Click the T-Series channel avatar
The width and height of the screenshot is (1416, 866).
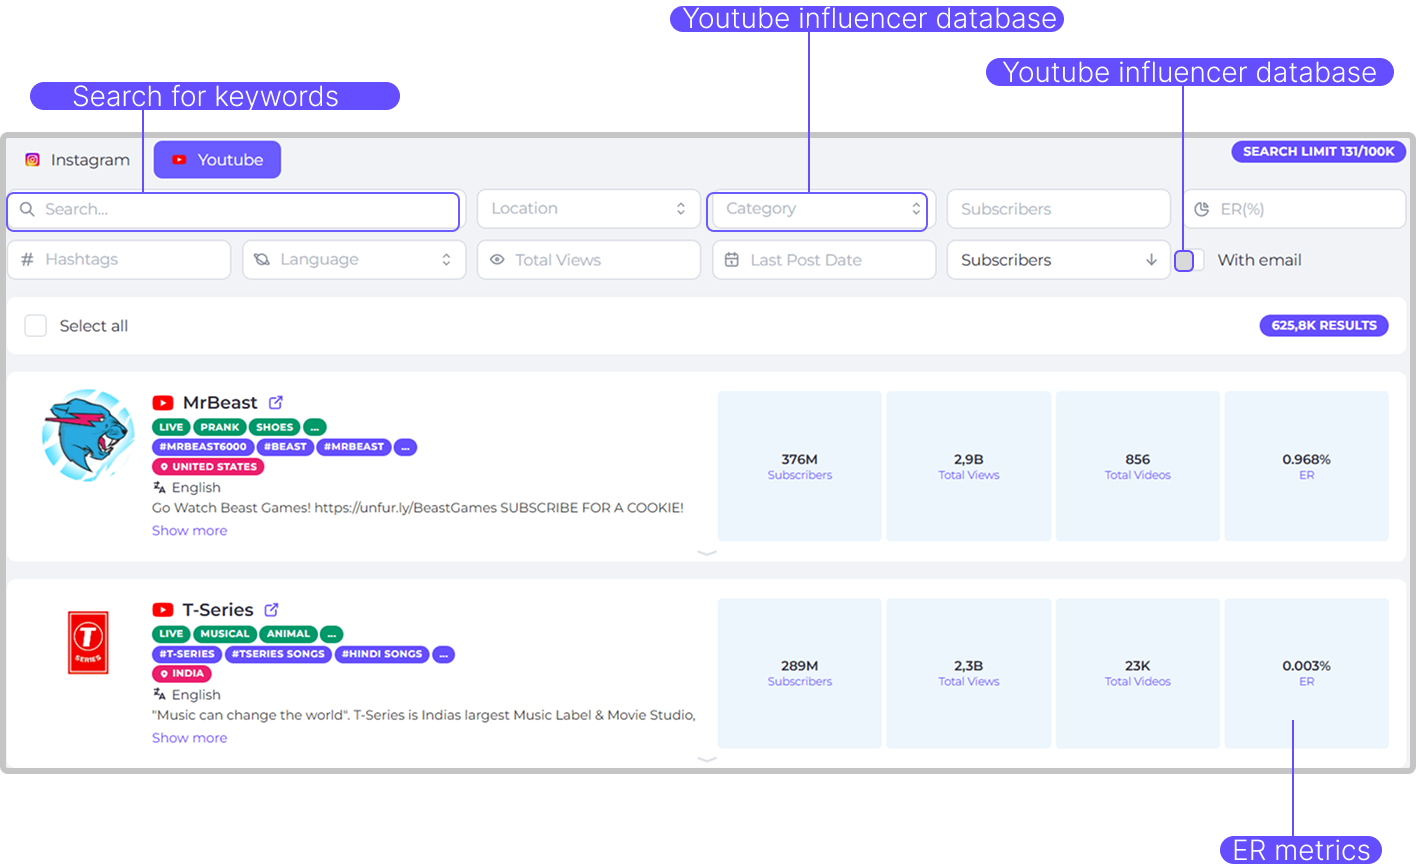88,643
